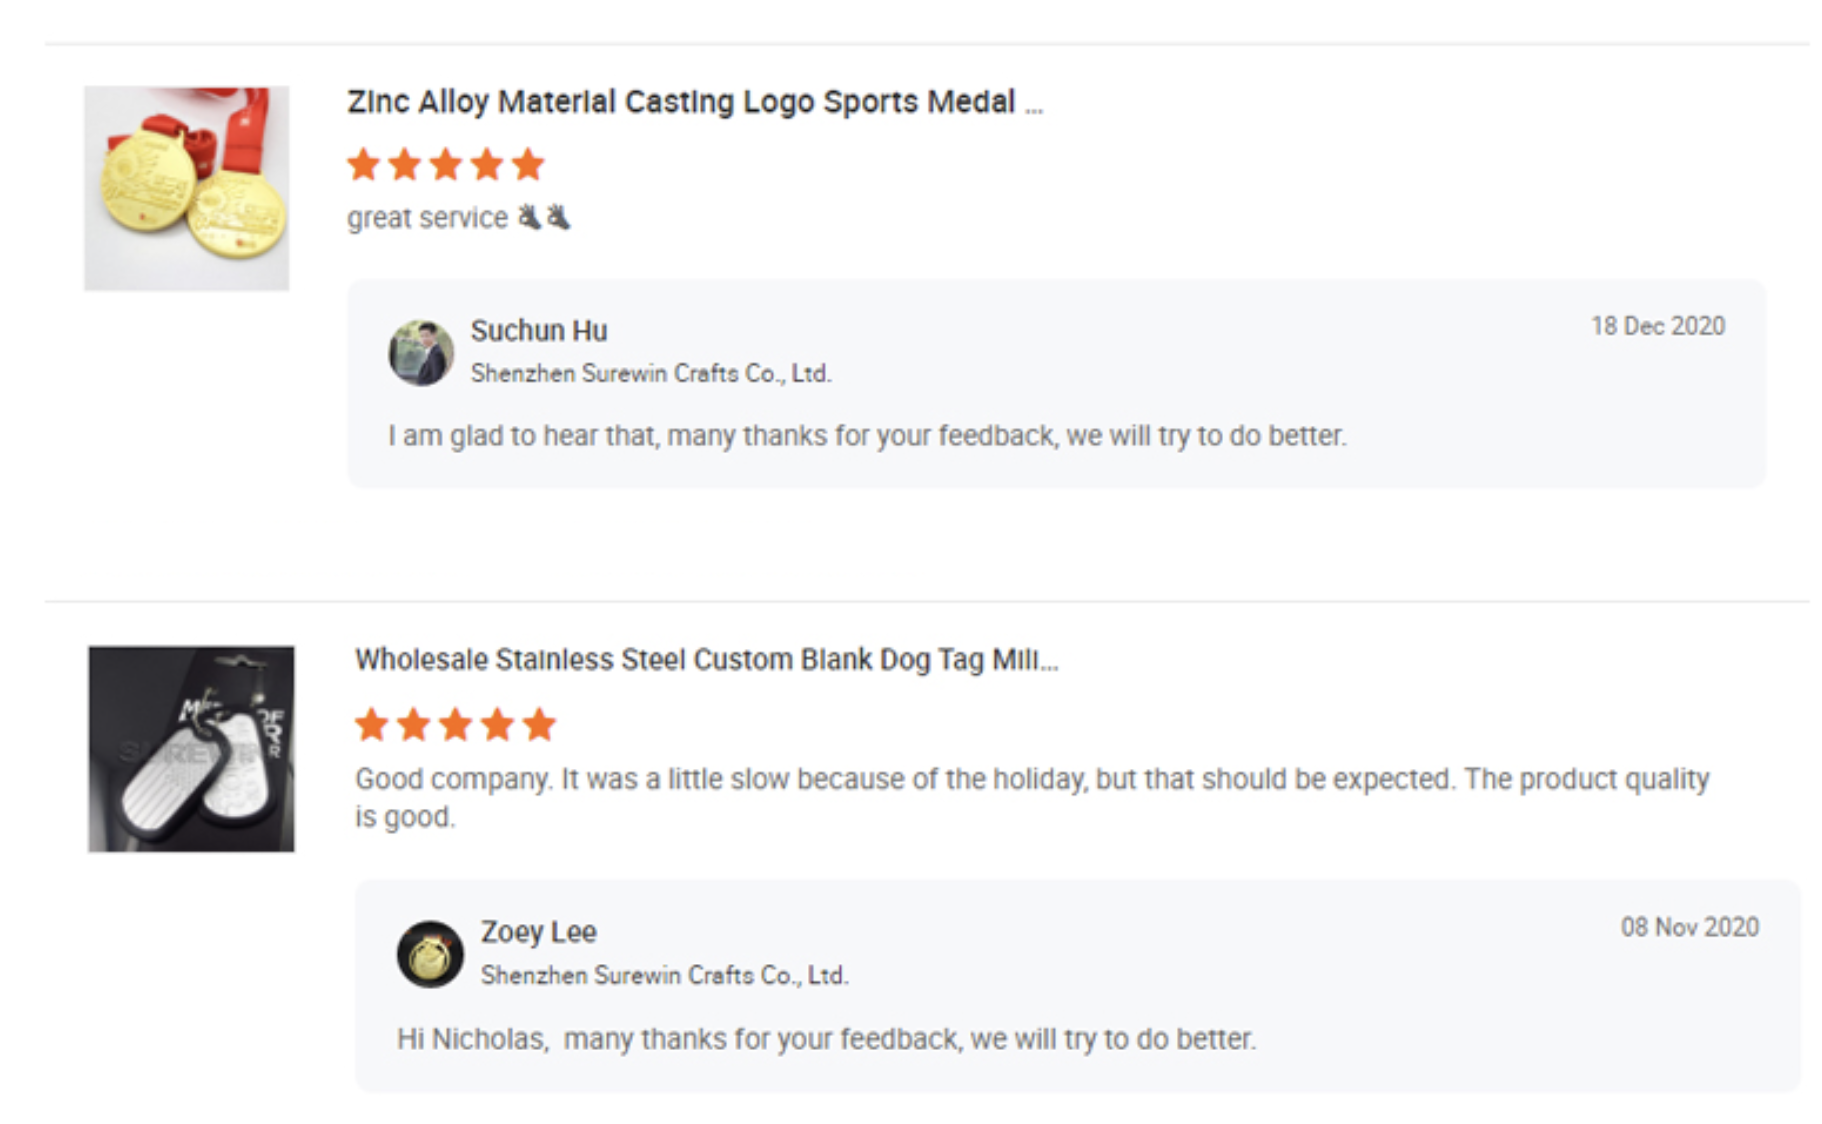Open the Zoey Lee name link
This screenshot has height=1124, width=1822.
(x=538, y=932)
